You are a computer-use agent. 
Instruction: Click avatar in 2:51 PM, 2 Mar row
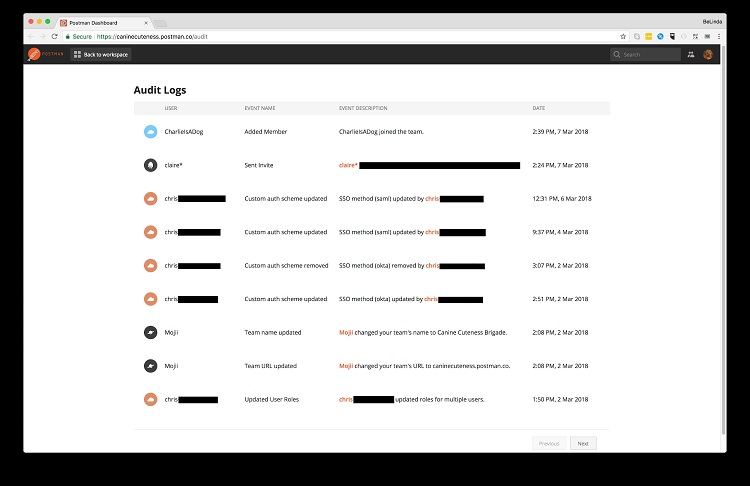pos(150,299)
